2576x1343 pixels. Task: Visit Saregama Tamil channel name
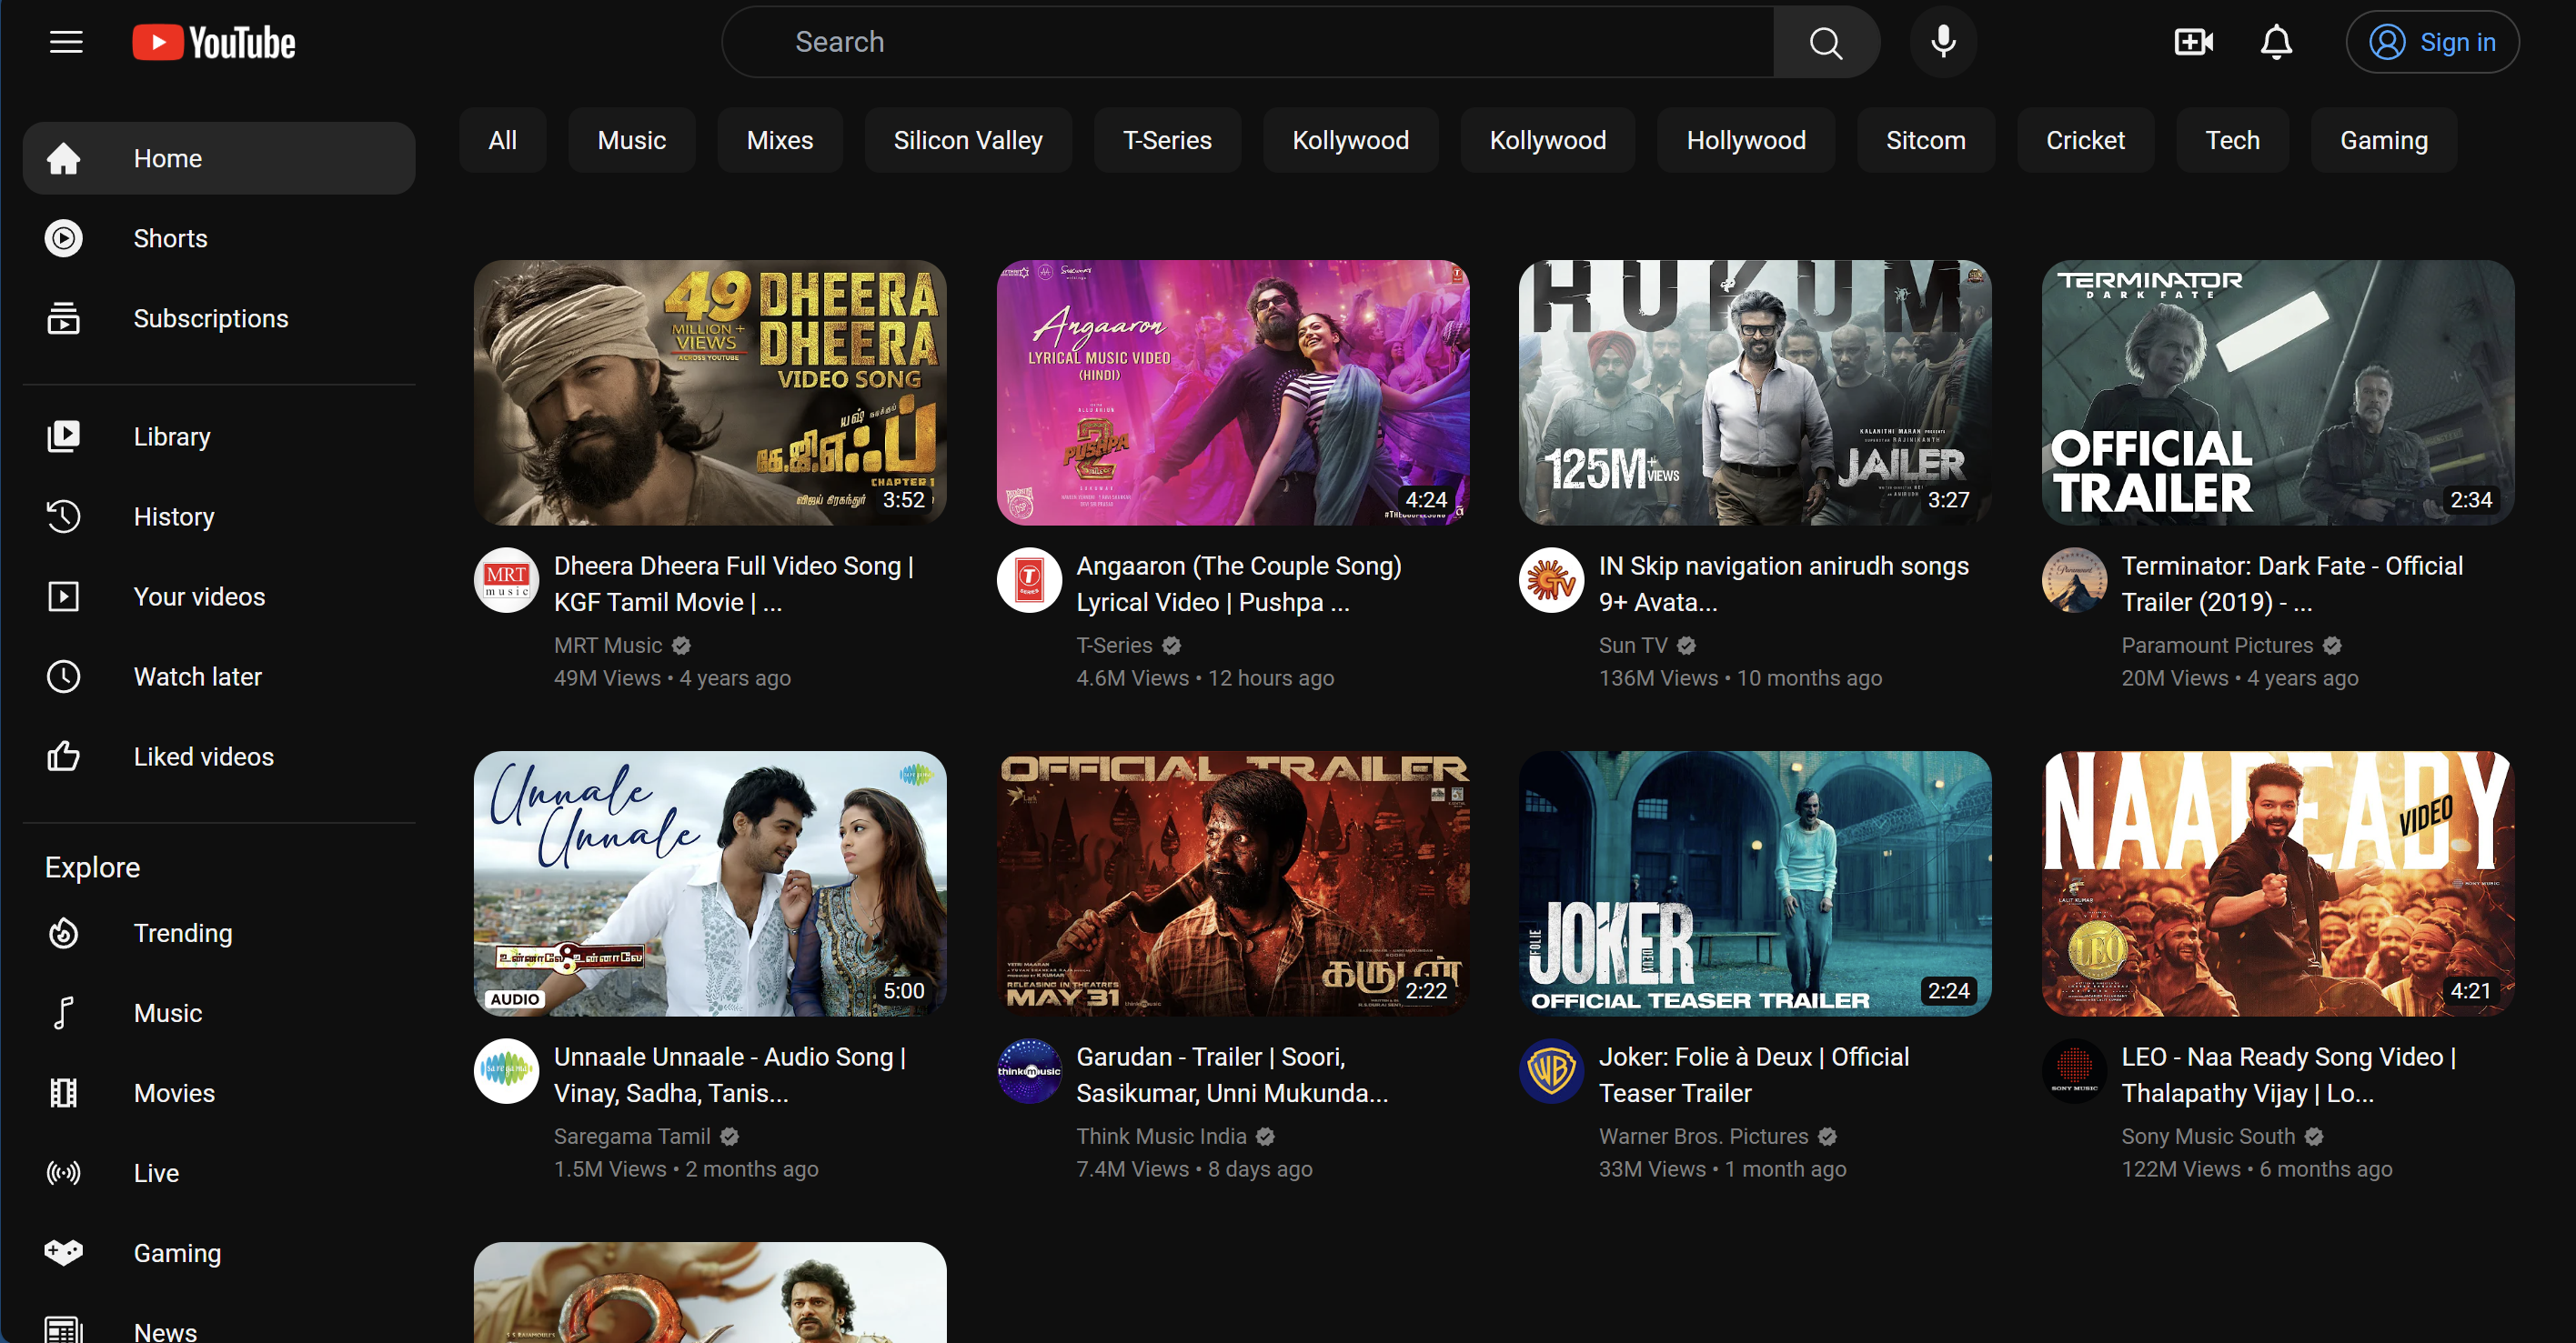632,1136
